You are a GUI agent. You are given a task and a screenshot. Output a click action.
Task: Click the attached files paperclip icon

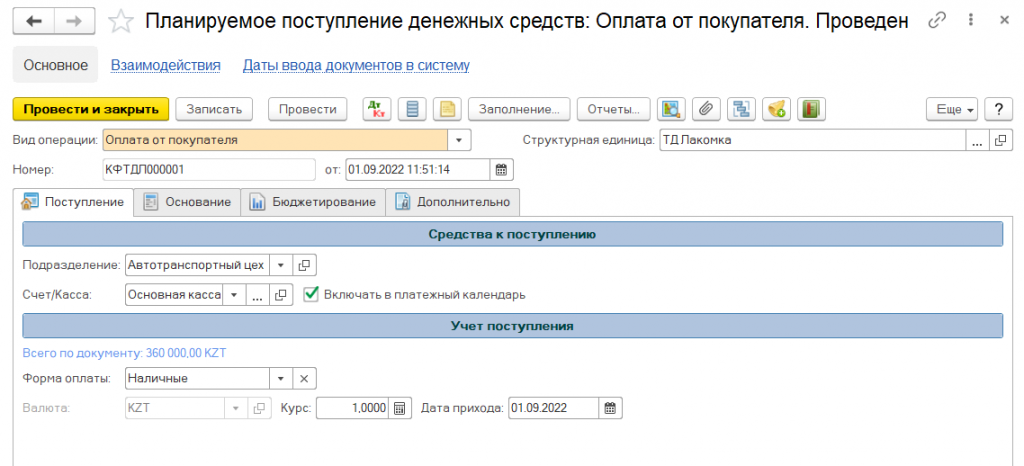point(706,109)
